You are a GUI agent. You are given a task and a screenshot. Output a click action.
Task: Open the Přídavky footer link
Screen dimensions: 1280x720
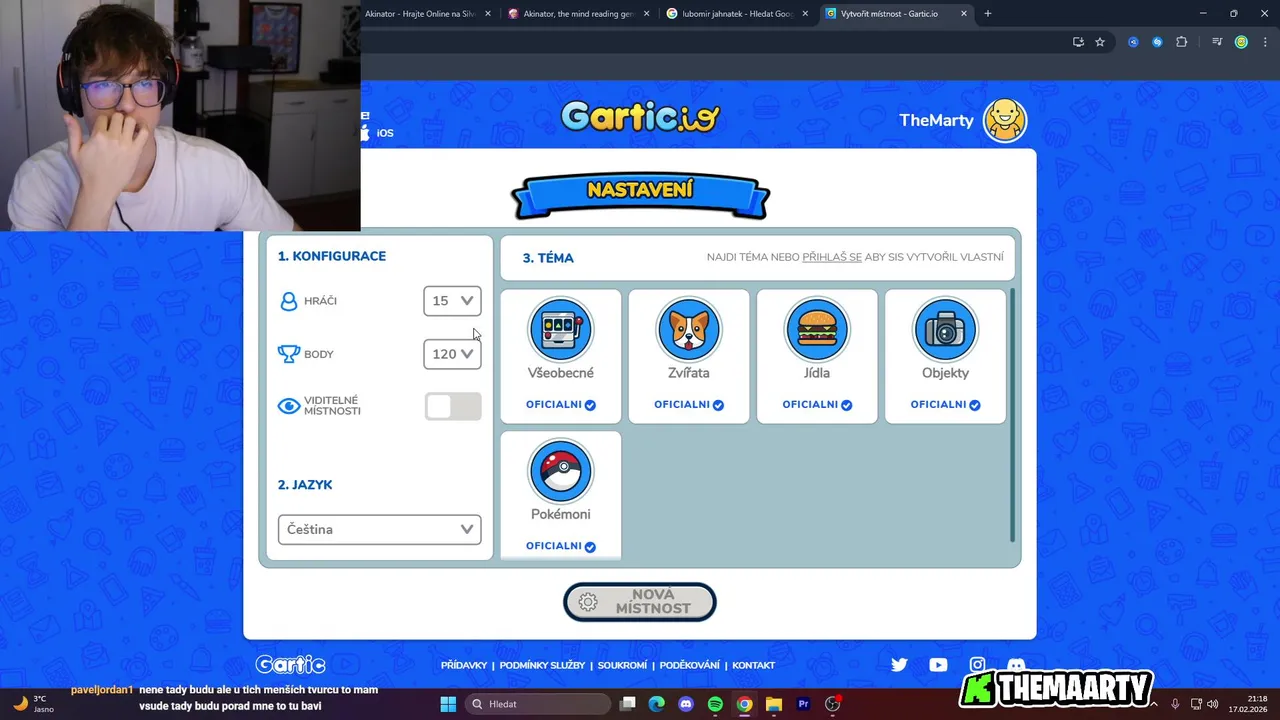click(x=464, y=665)
